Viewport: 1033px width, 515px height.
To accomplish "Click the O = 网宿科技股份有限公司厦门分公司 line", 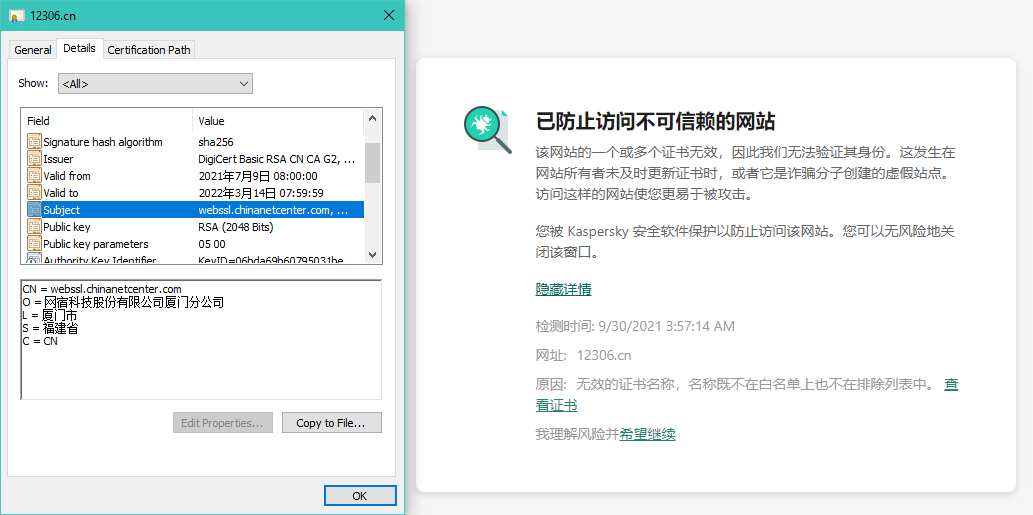I will pyautogui.click(x=123, y=302).
